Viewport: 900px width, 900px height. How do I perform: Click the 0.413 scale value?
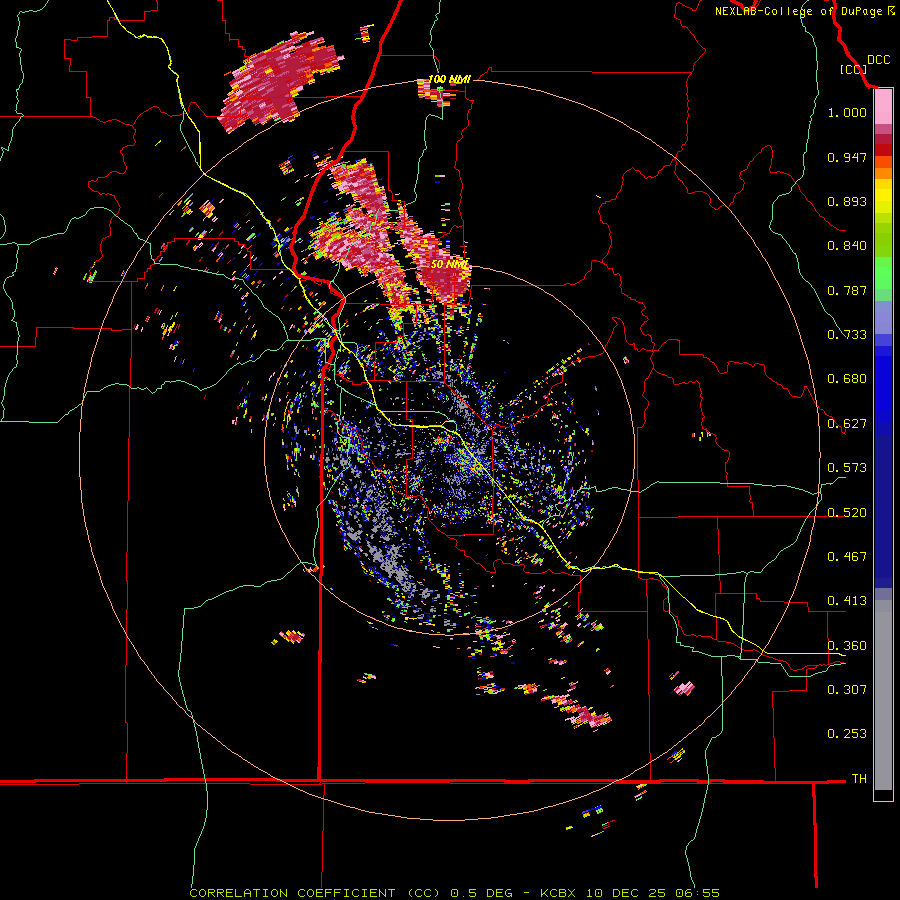tap(847, 601)
